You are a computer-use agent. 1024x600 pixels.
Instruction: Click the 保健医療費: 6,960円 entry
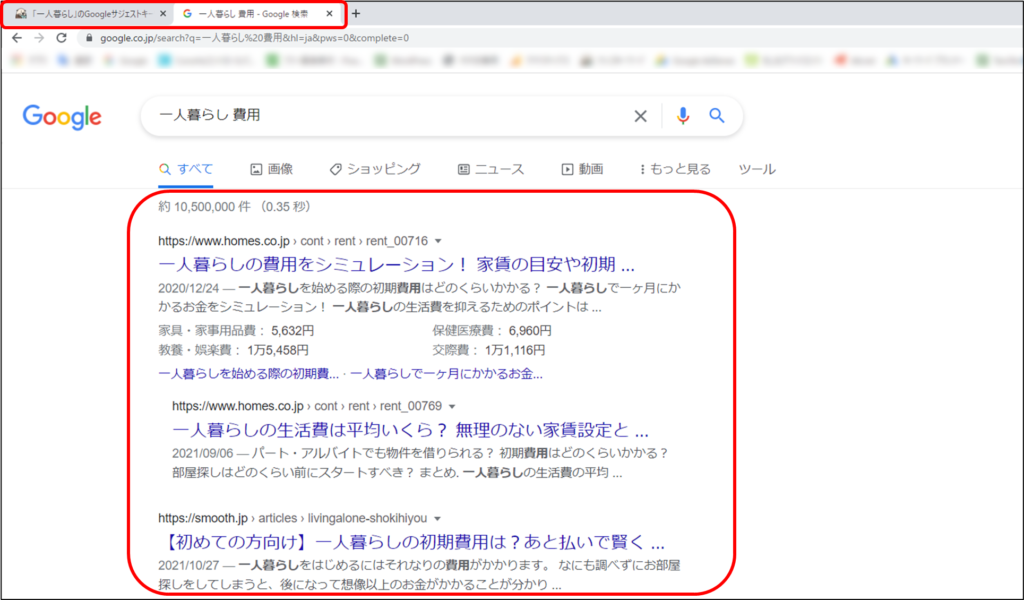coord(492,331)
